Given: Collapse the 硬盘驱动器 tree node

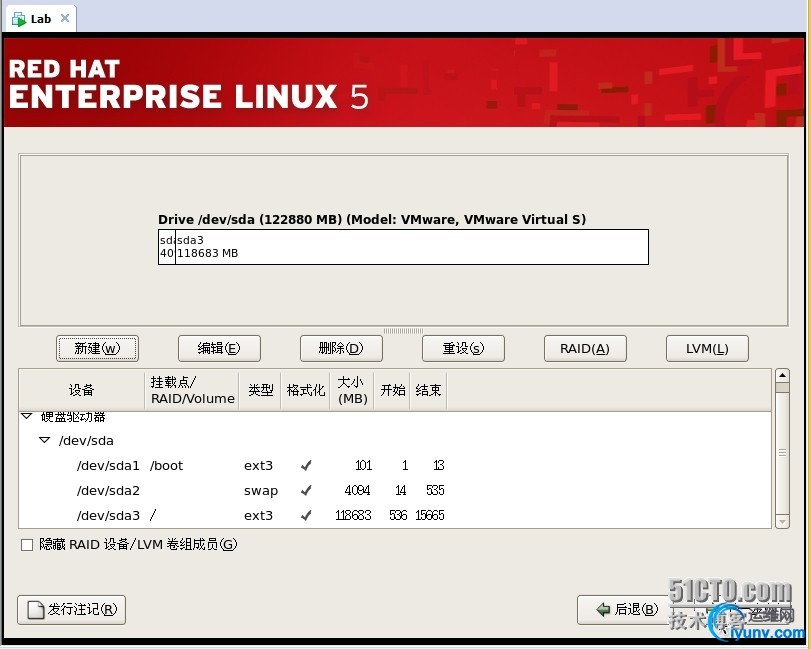Looking at the screenshot, I should click(x=26, y=416).
